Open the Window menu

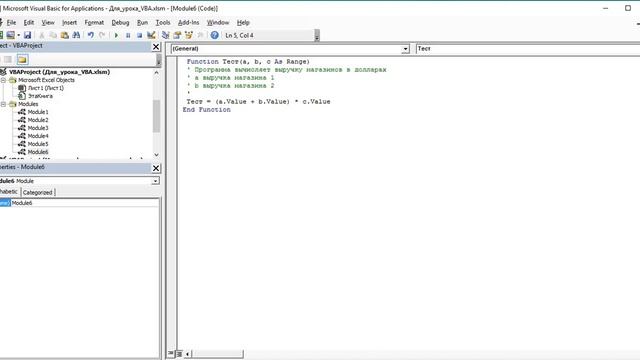click(218, 22)
